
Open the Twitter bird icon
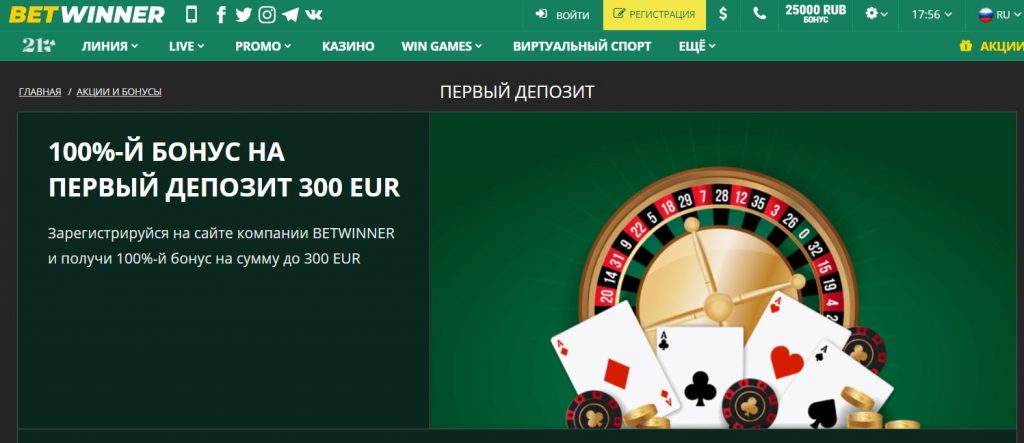pyautogui.click(x=244, y=14)
